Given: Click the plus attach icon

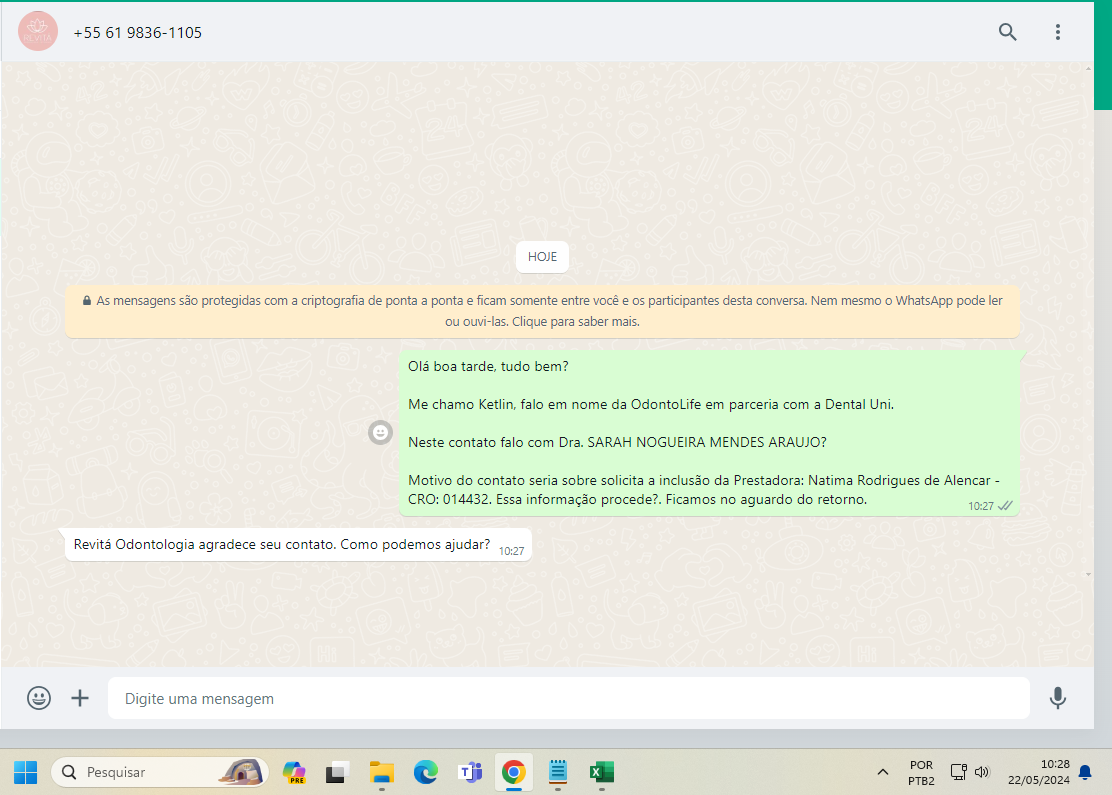Looking at the screenshot, I should (x=80, y=698).
